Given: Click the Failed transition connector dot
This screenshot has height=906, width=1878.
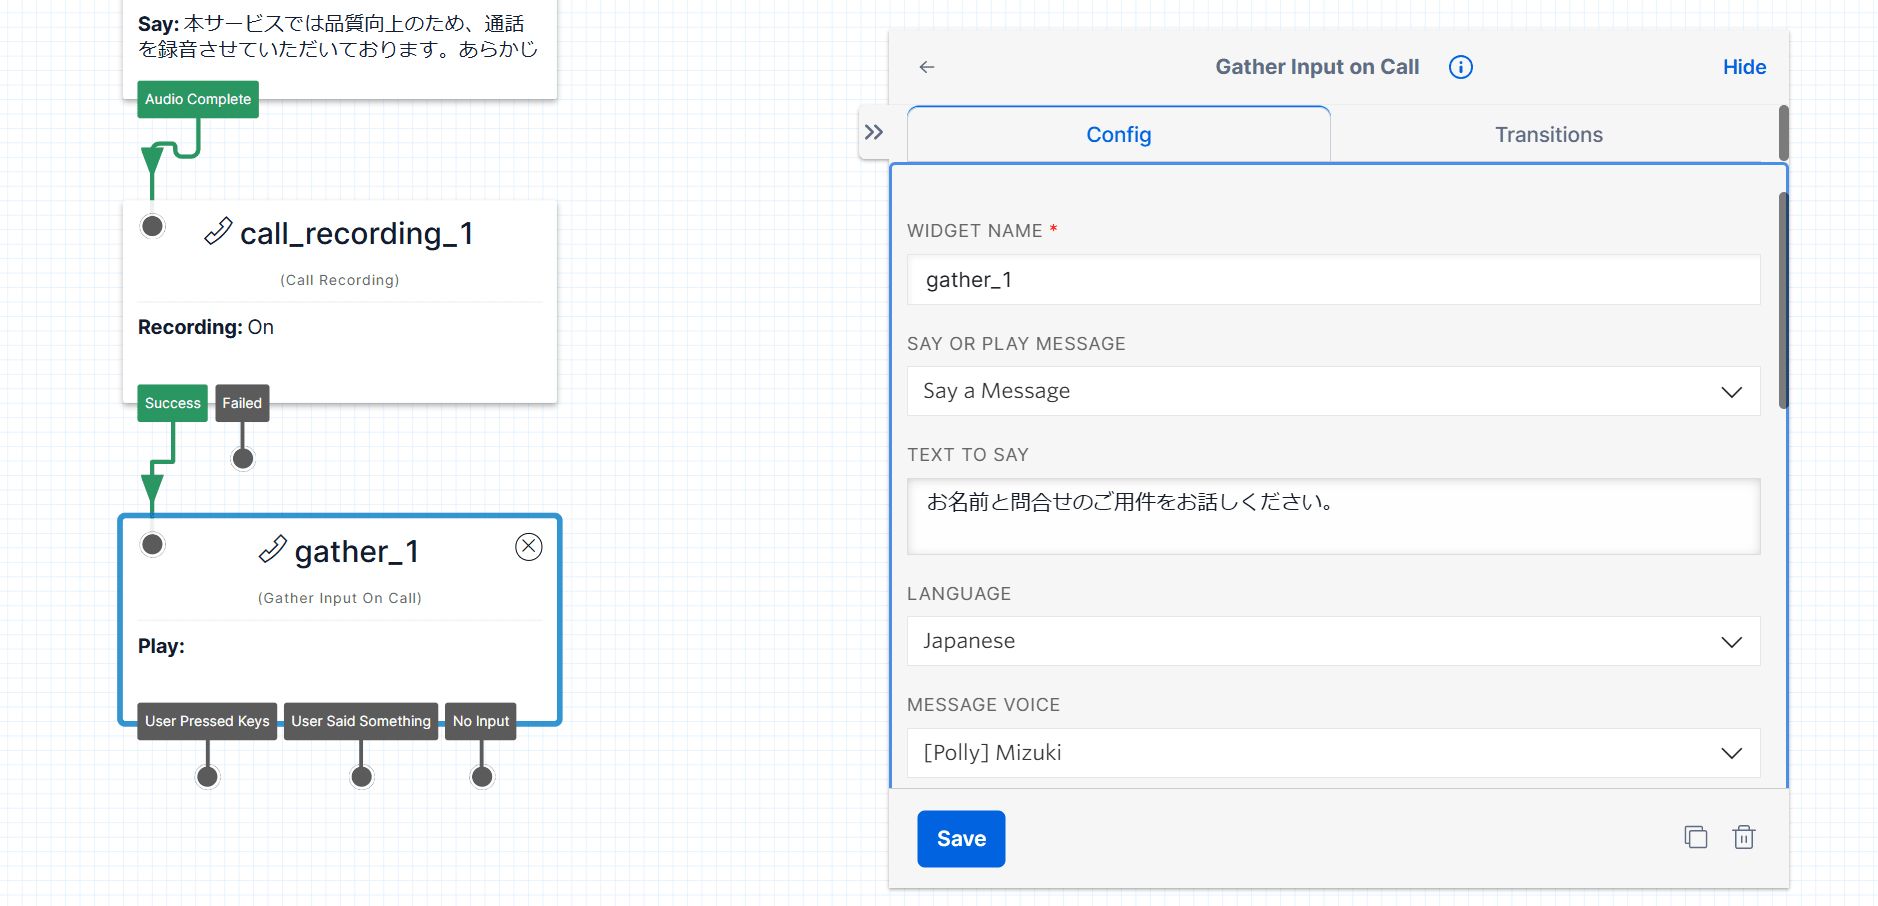Looking at the screenshot, I should click(243, 459).
